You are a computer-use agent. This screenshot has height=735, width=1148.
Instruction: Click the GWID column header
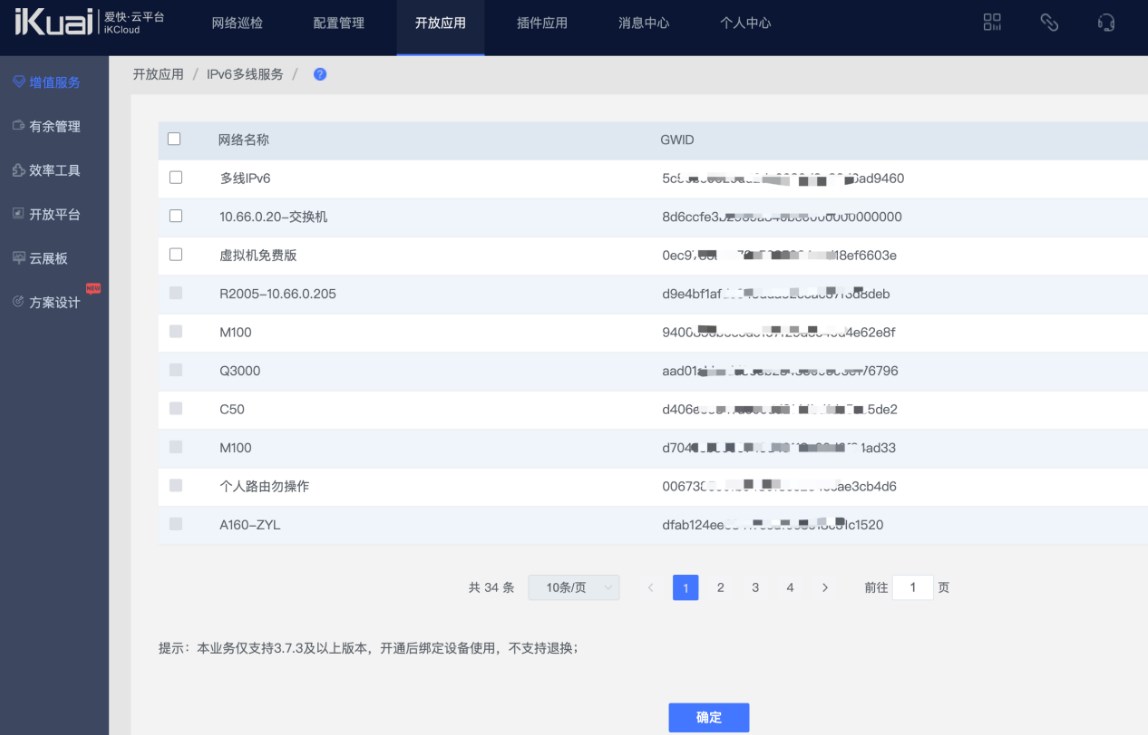tap(677, 140)
